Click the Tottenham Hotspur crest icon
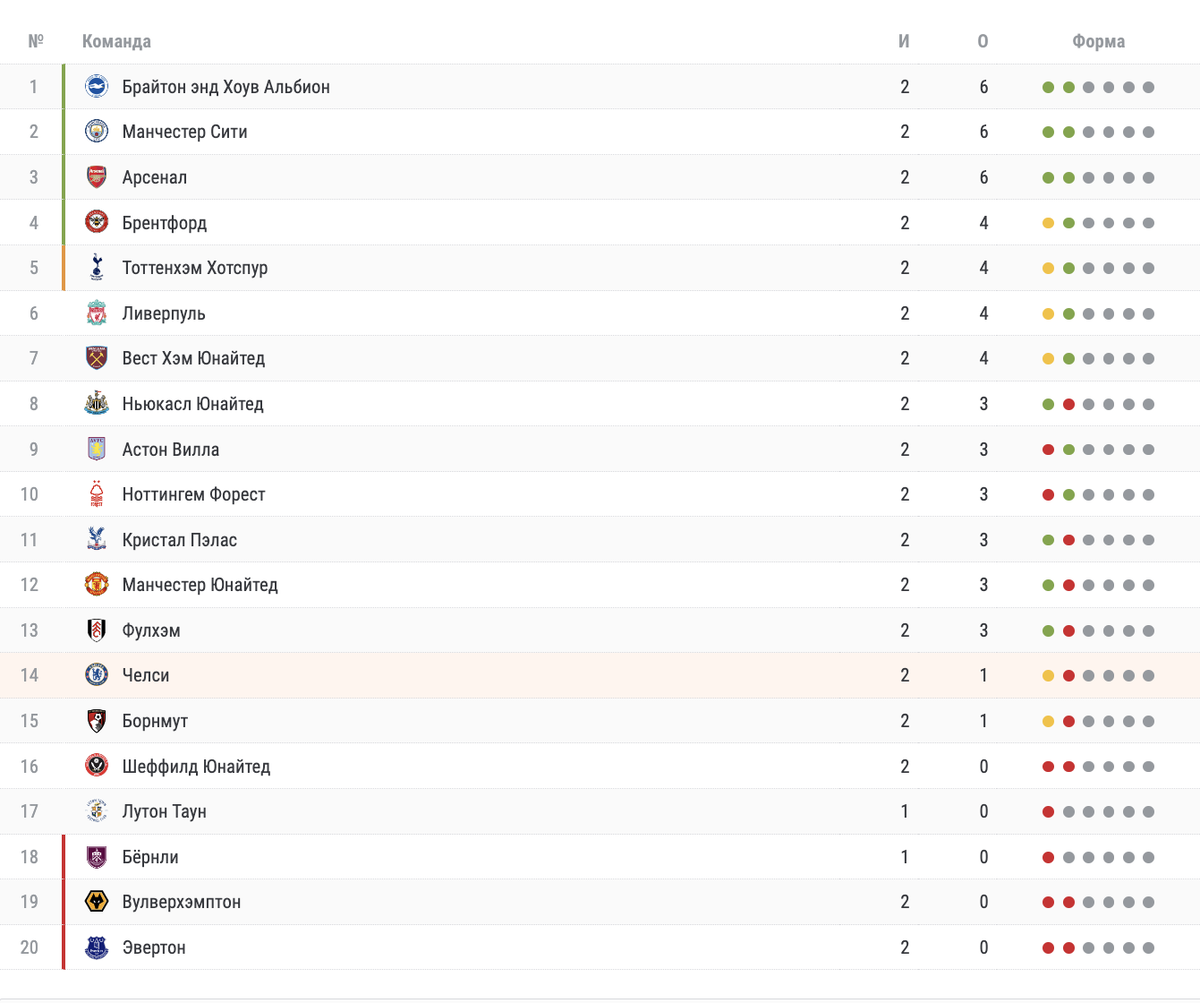Image resolution: width=1200 pixels, height=1003 pixels. click(96, 268)
